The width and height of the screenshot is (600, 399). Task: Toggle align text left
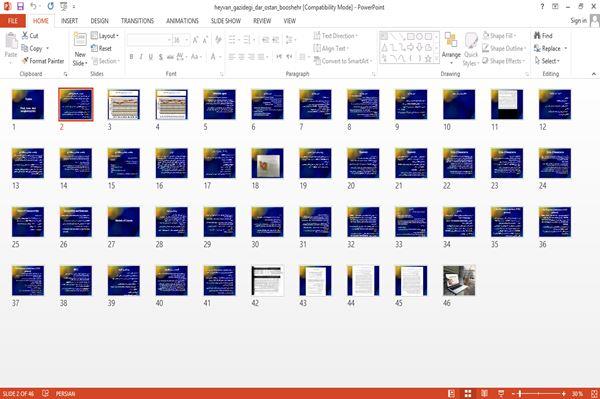click(x=232, y=57)
